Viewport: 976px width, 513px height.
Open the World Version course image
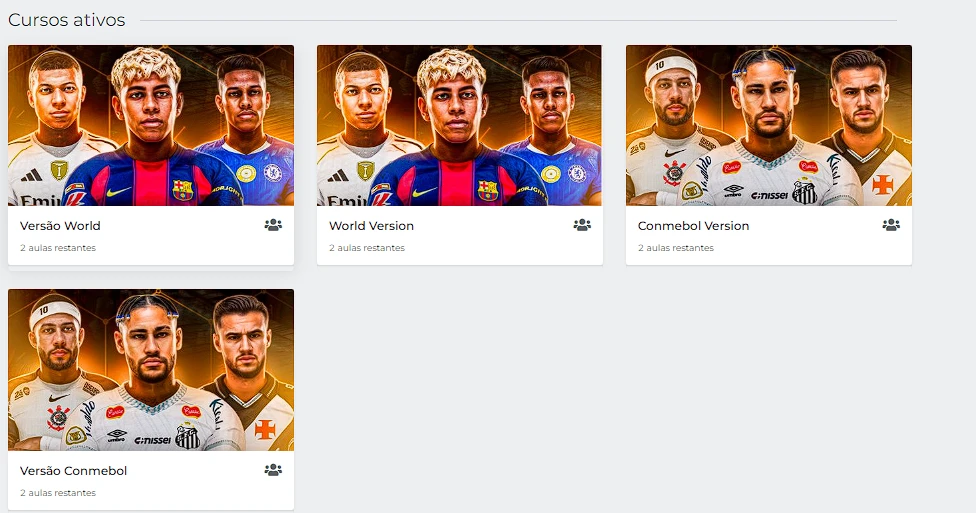tap(459, 125)
